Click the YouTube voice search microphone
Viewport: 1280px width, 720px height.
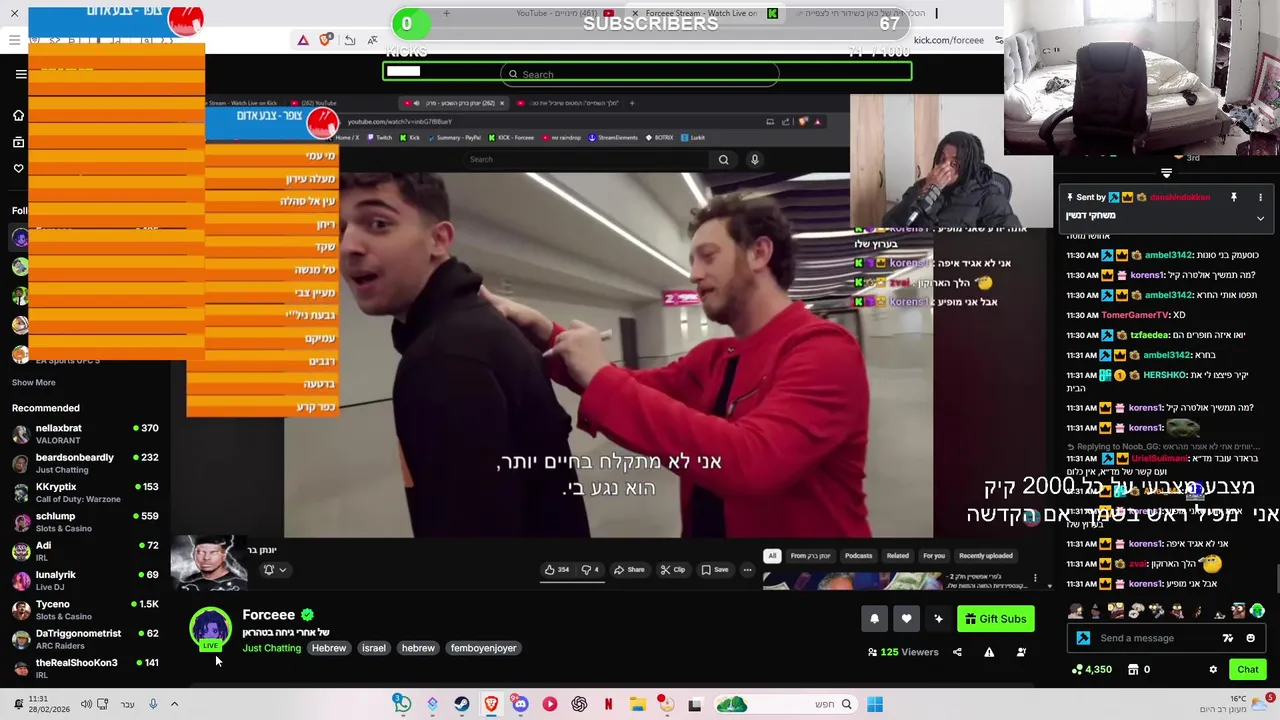pyautogui.click(x=755, y=159)
